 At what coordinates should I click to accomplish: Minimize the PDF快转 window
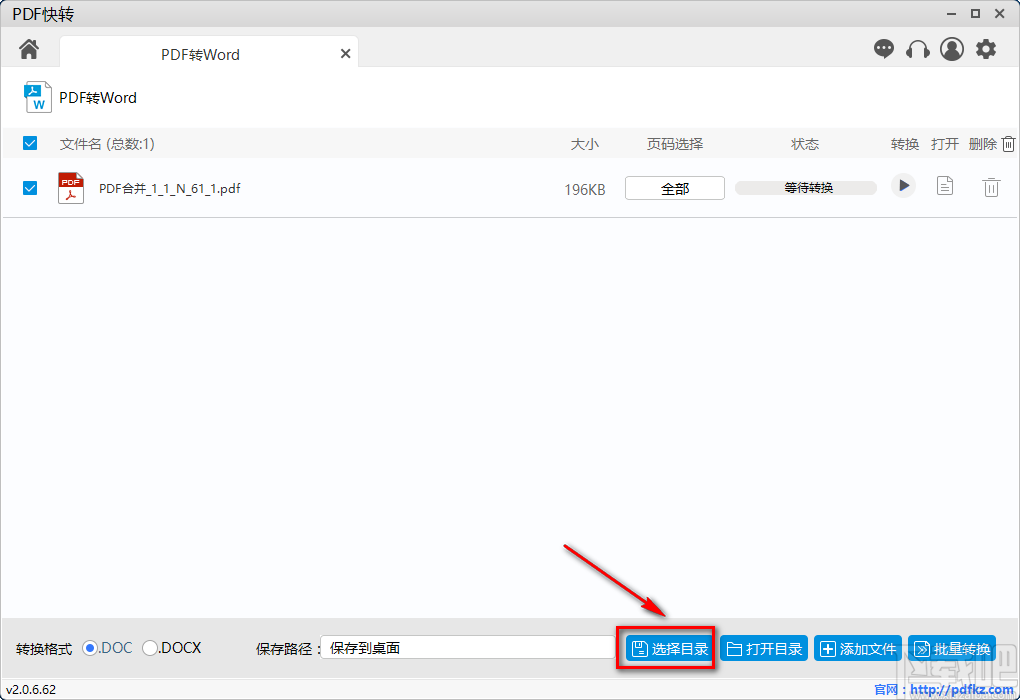951,14
